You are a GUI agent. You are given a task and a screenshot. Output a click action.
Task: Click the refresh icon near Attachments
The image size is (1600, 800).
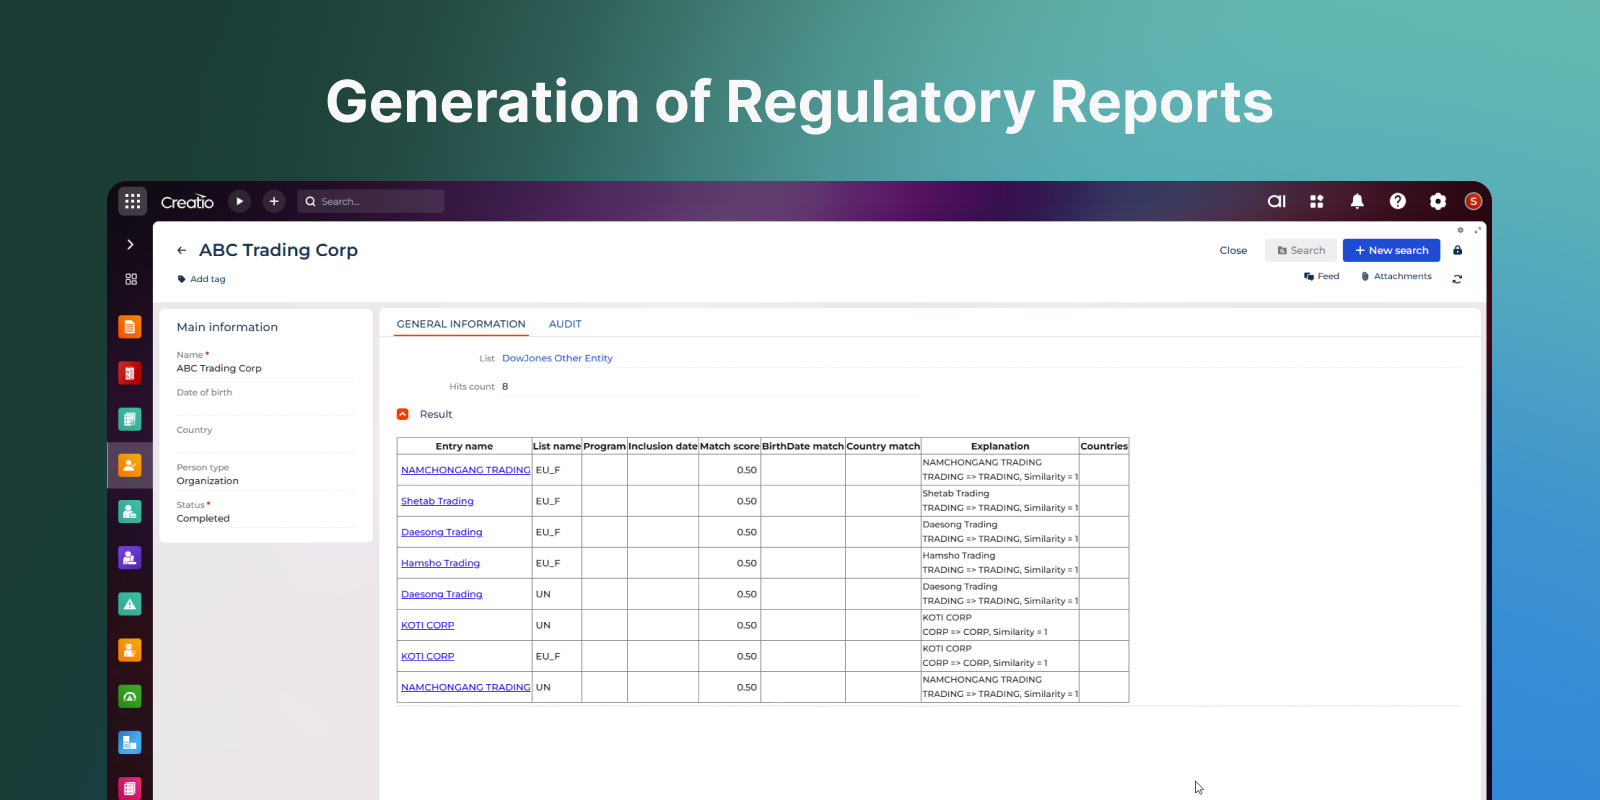pos(1457,279)
